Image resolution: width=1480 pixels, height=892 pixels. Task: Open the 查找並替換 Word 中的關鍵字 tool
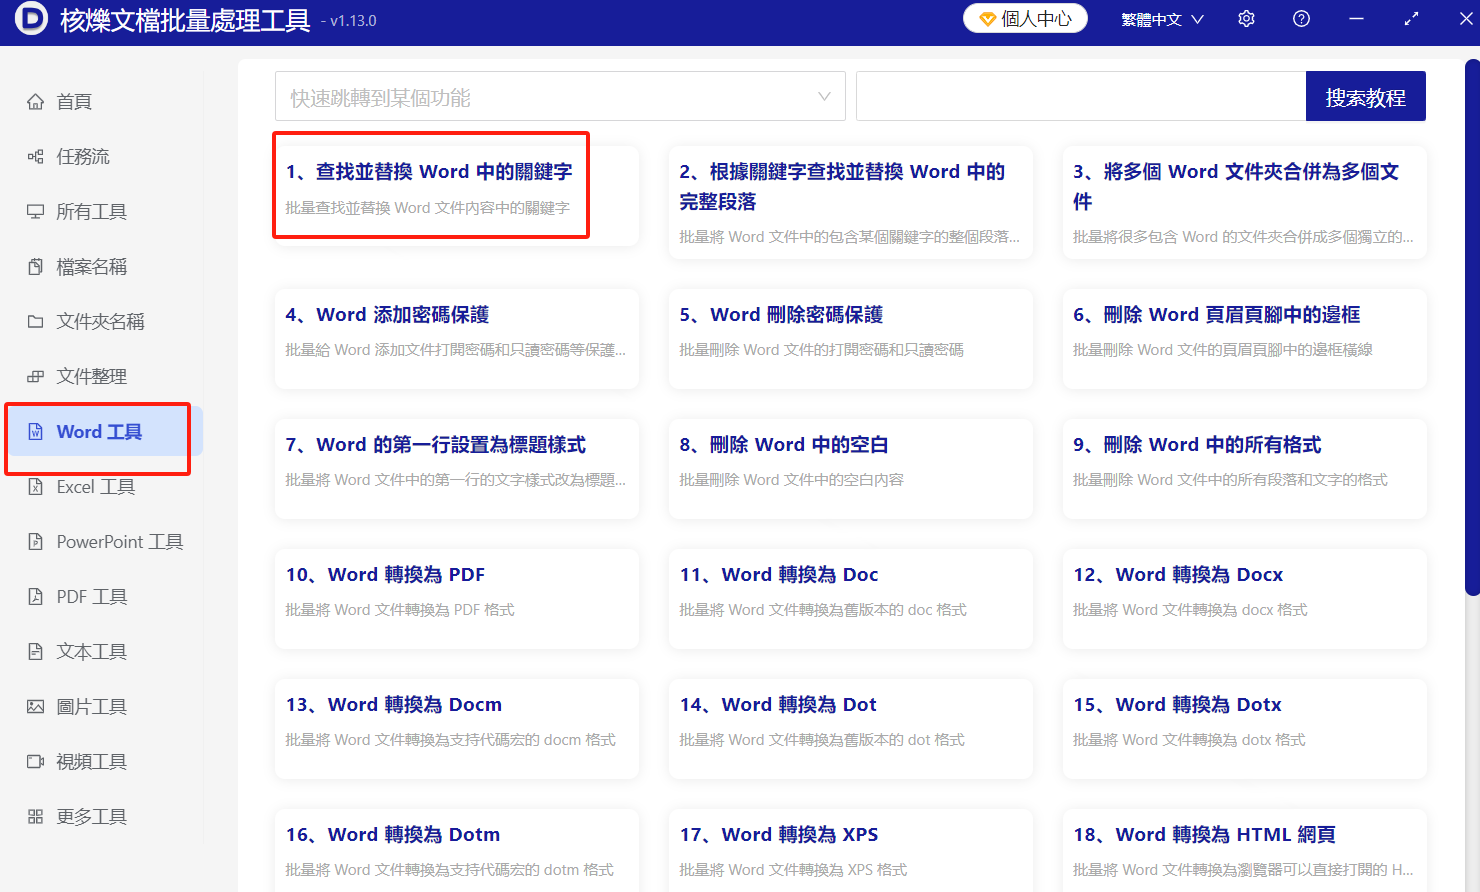pos(431,186)
